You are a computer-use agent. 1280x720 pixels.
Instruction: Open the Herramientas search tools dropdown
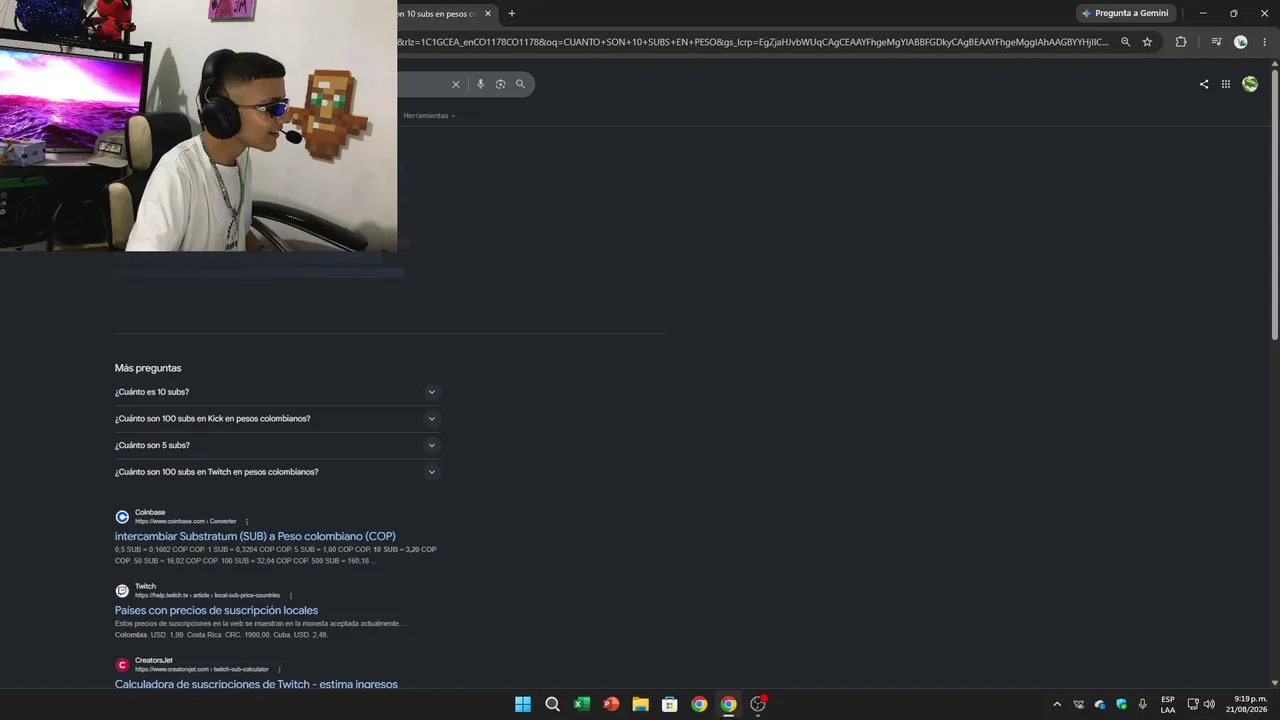point(429,116)
